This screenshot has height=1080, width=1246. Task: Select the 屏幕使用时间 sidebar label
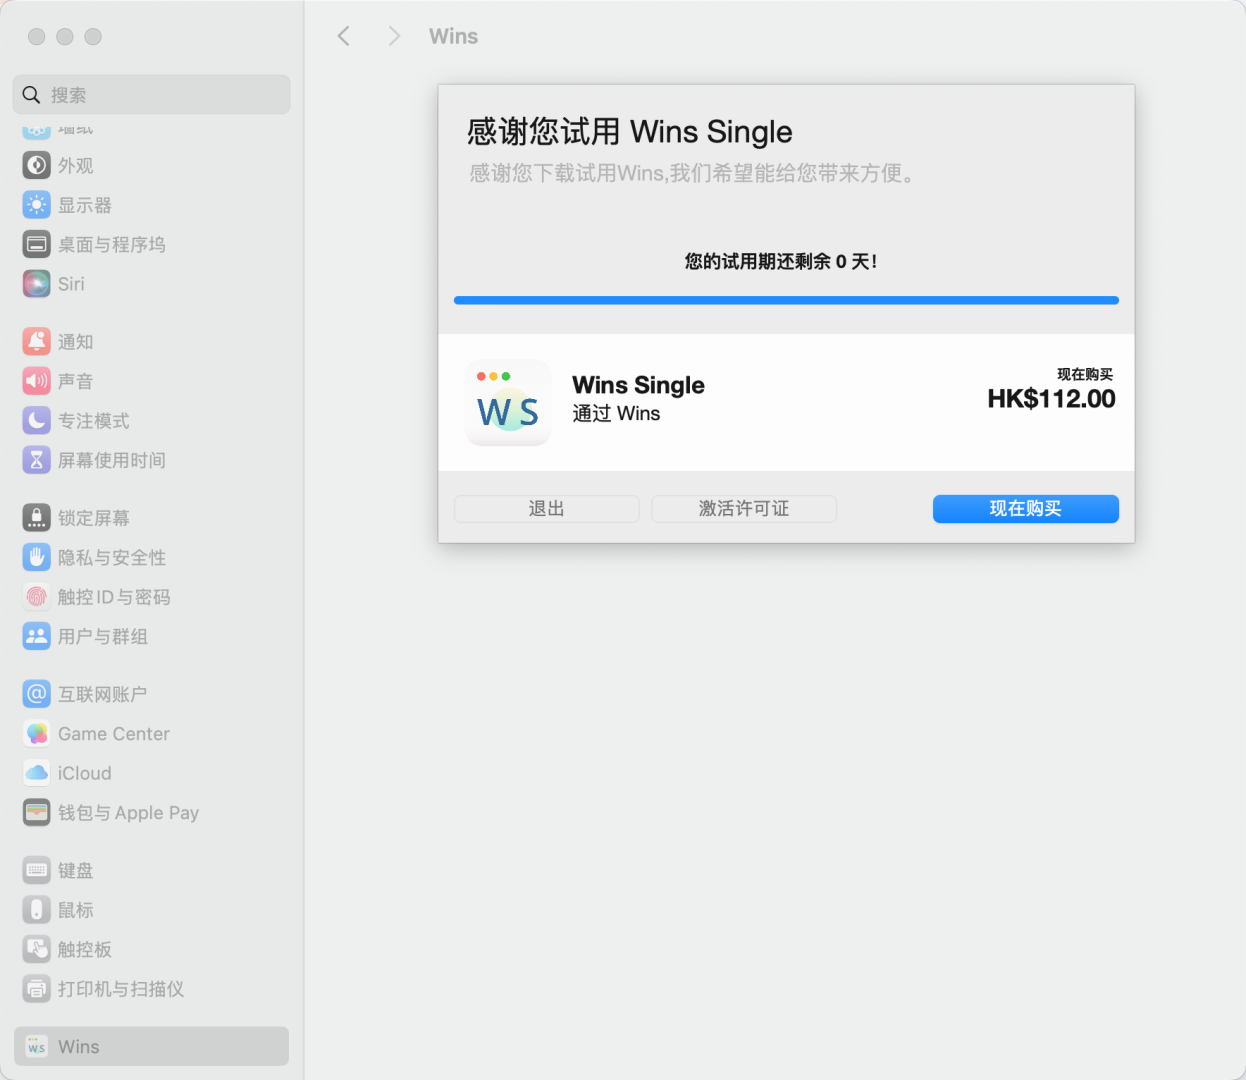(112, 460)
